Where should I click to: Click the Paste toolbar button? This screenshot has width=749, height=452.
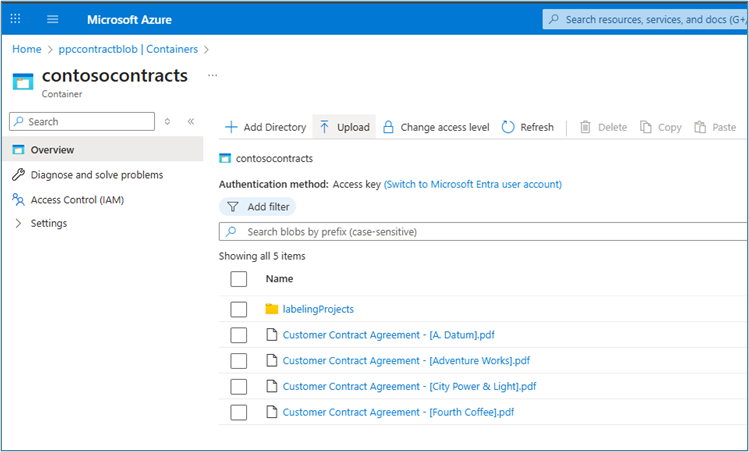[715, 127]
